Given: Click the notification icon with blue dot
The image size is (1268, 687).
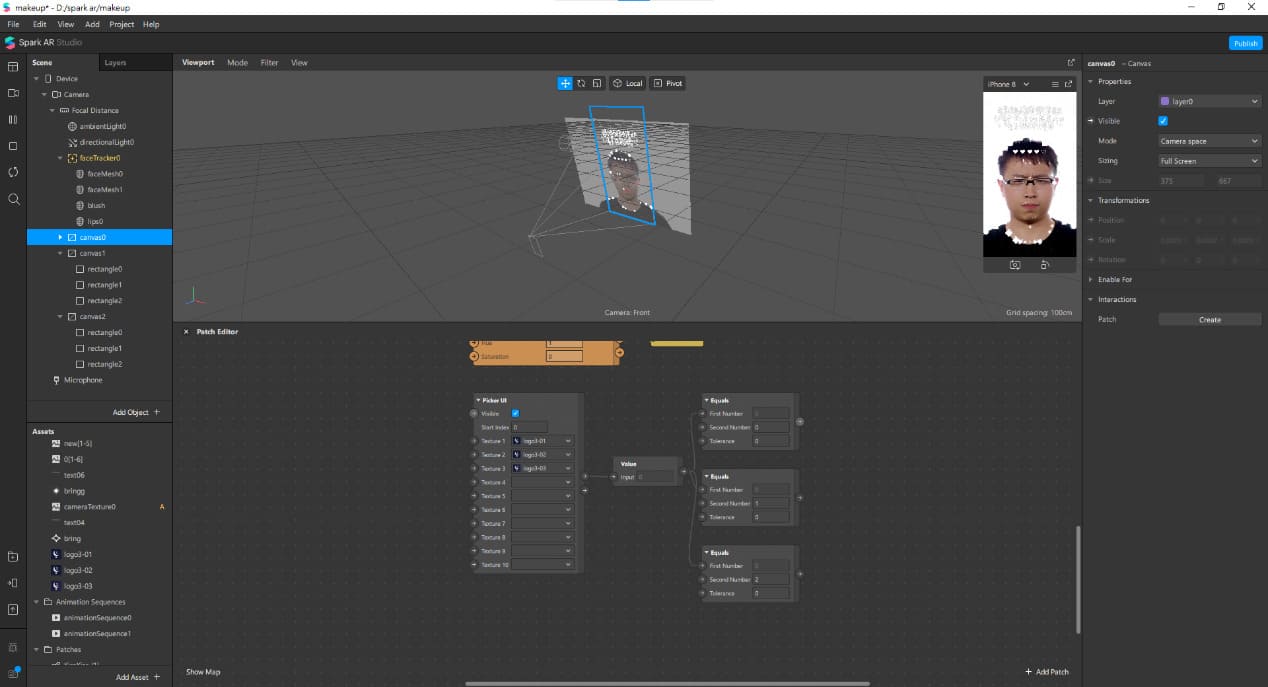Looking at the screenshot, I should point(13,673).
